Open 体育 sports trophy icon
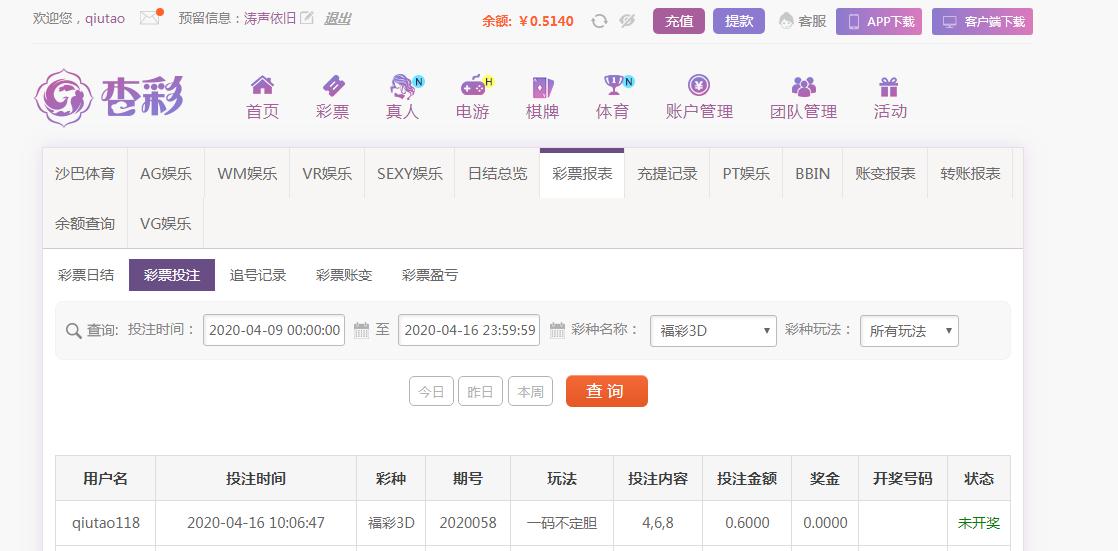This screenshot has width=1118, height=551. (x=614, y=86)
